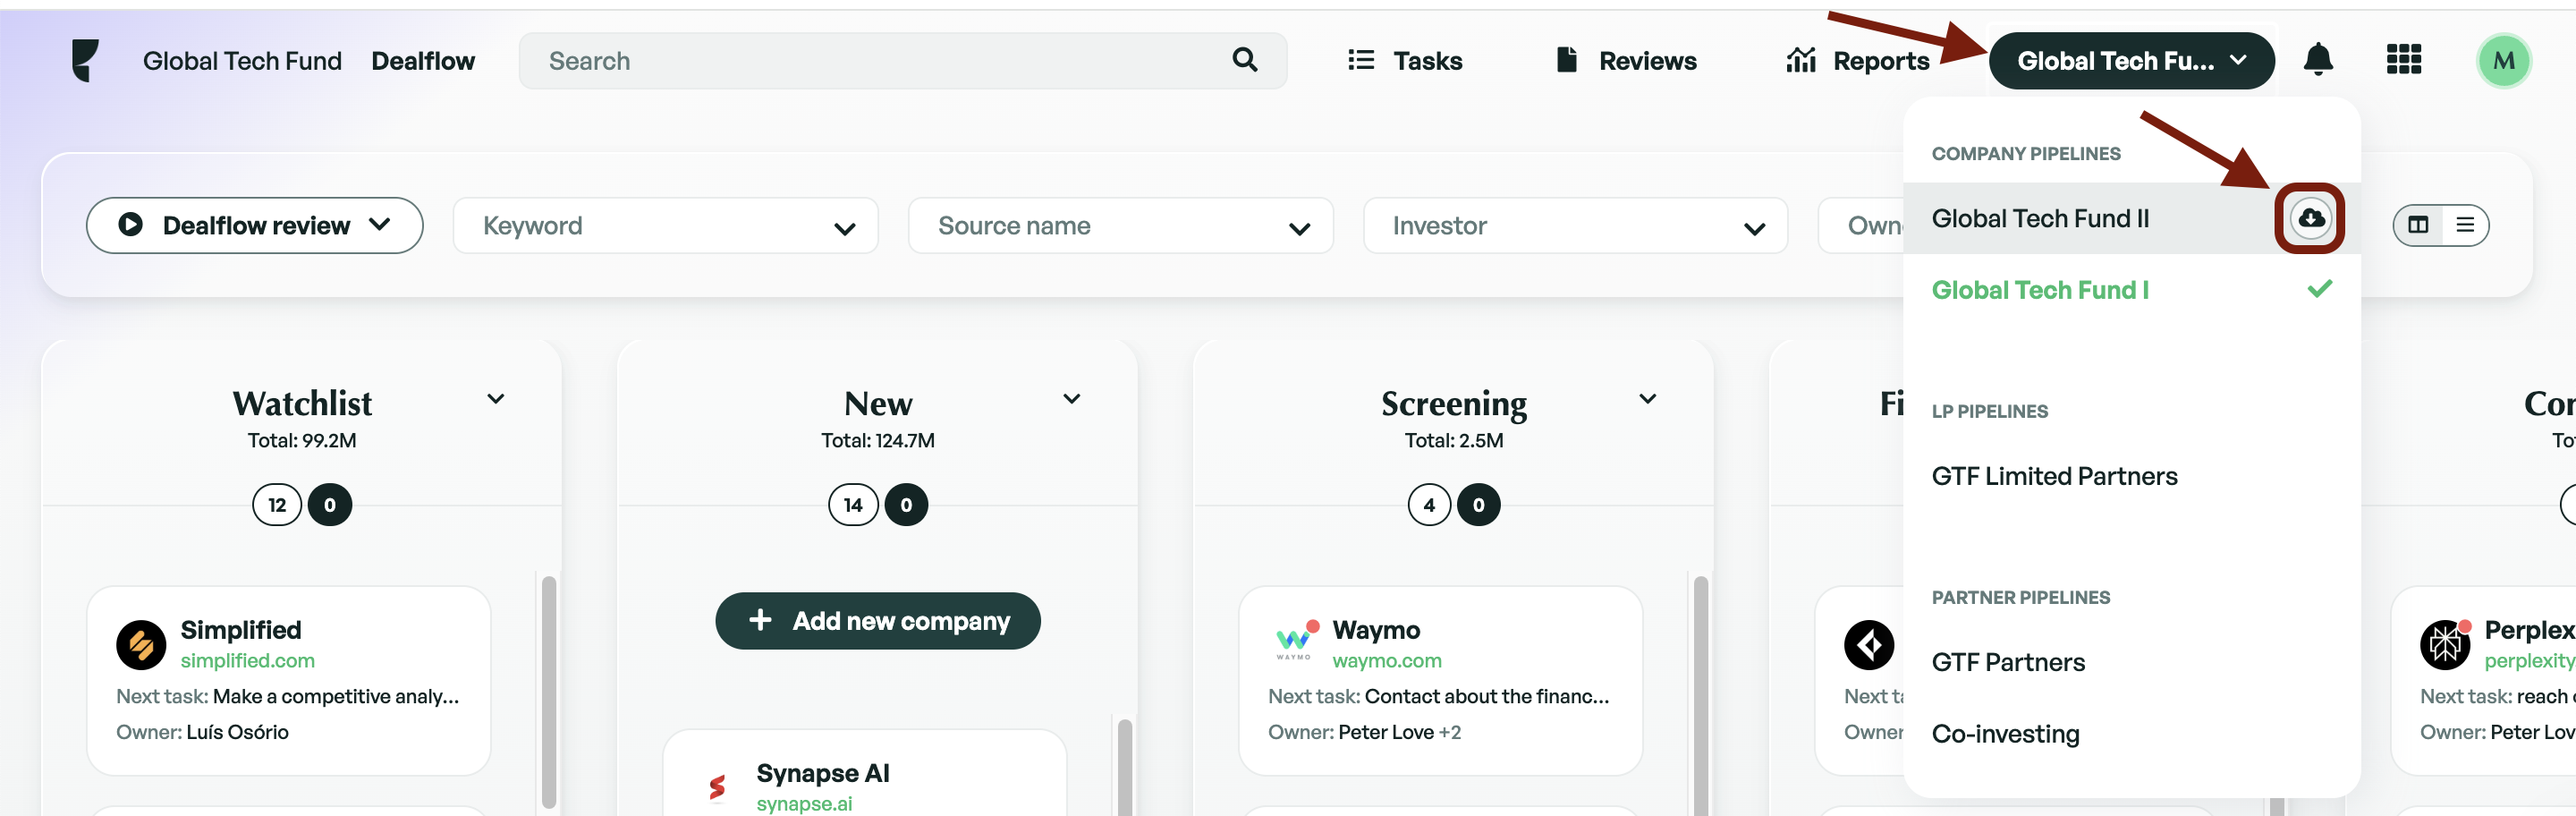The width and height of the screenshot is (2576, 816).
Task: Open the Keyword filter dropdown
Action: 665,226
